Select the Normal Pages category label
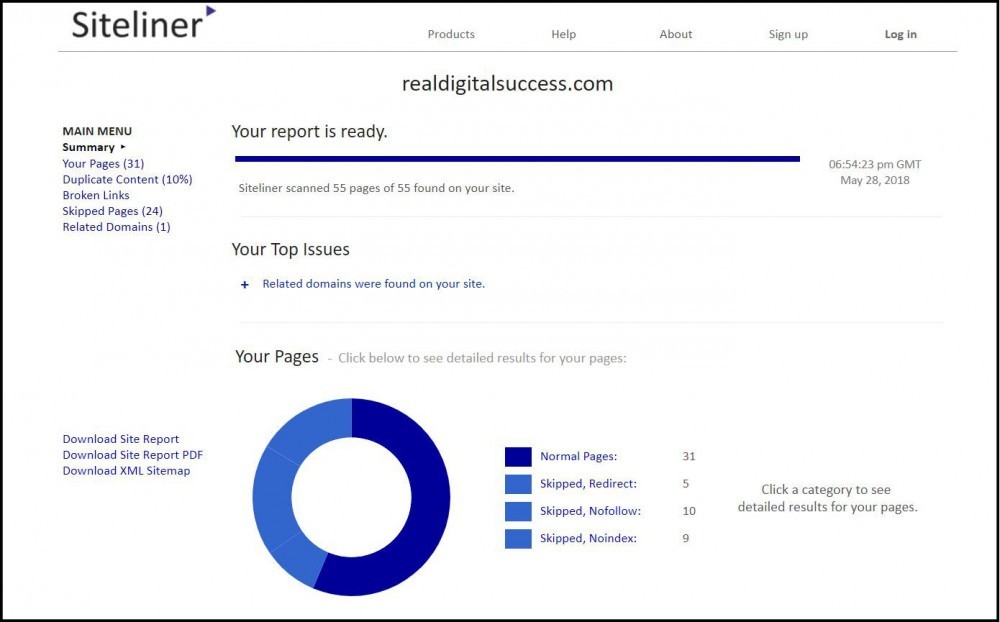This screenshot has width=1000, height=622. pyautogui.click(x=578, y=457)
